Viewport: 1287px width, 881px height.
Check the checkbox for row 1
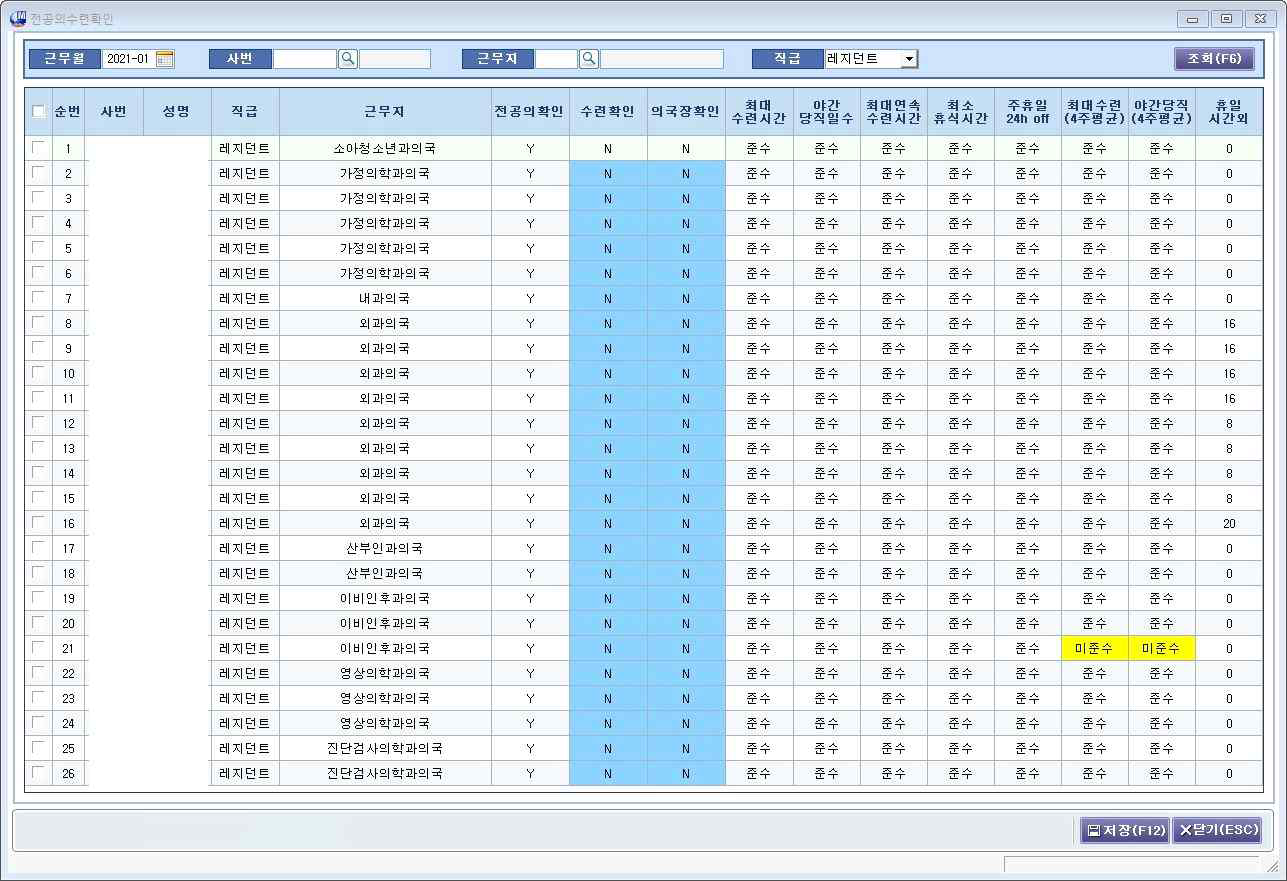click(39, 147)
